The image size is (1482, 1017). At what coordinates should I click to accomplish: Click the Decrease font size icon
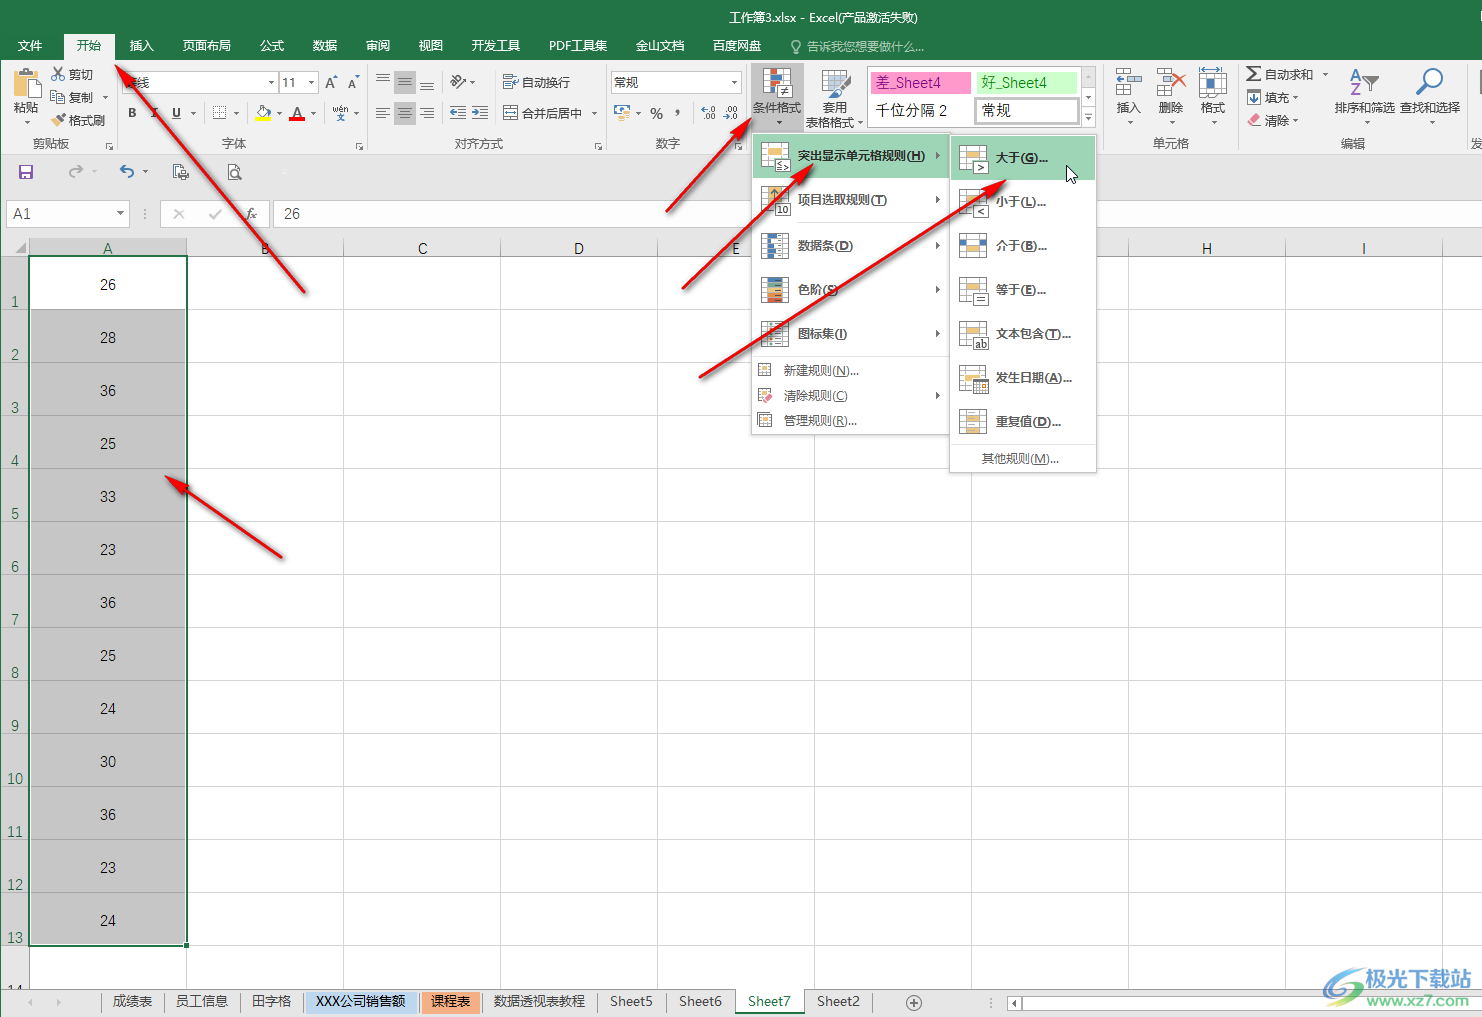tap(353, 82)
